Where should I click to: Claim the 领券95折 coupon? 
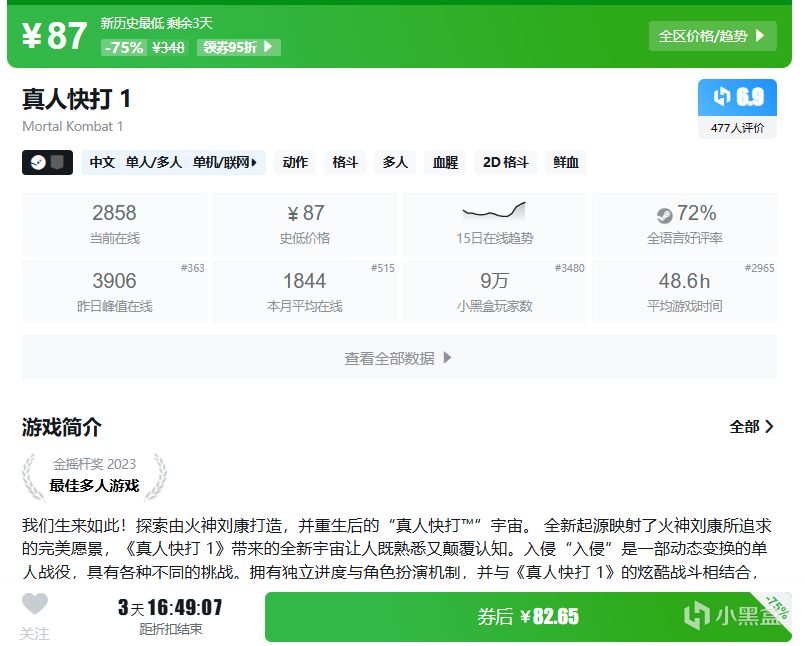point(239,47)
